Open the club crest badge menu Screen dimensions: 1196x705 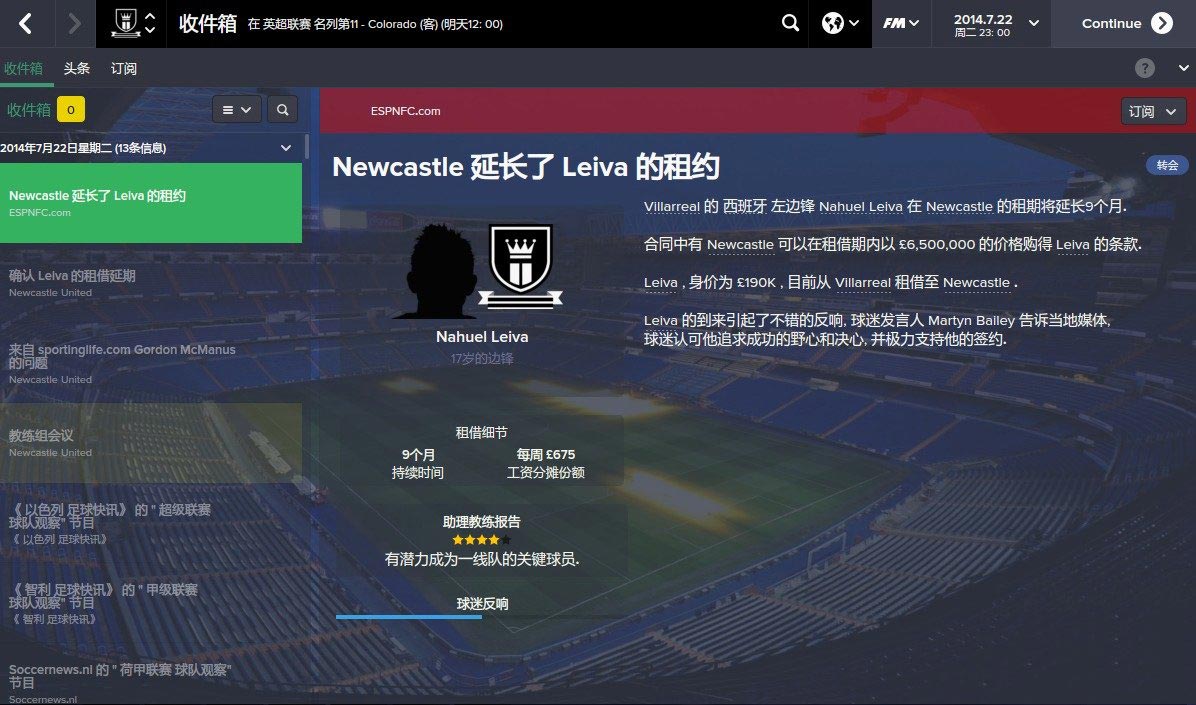tap(133, 24)
